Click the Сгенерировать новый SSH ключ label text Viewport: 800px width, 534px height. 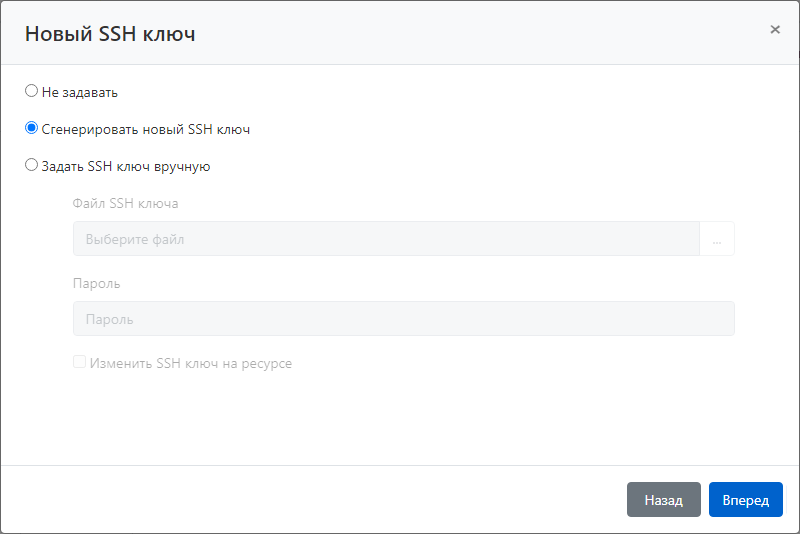tap(145, 129)
